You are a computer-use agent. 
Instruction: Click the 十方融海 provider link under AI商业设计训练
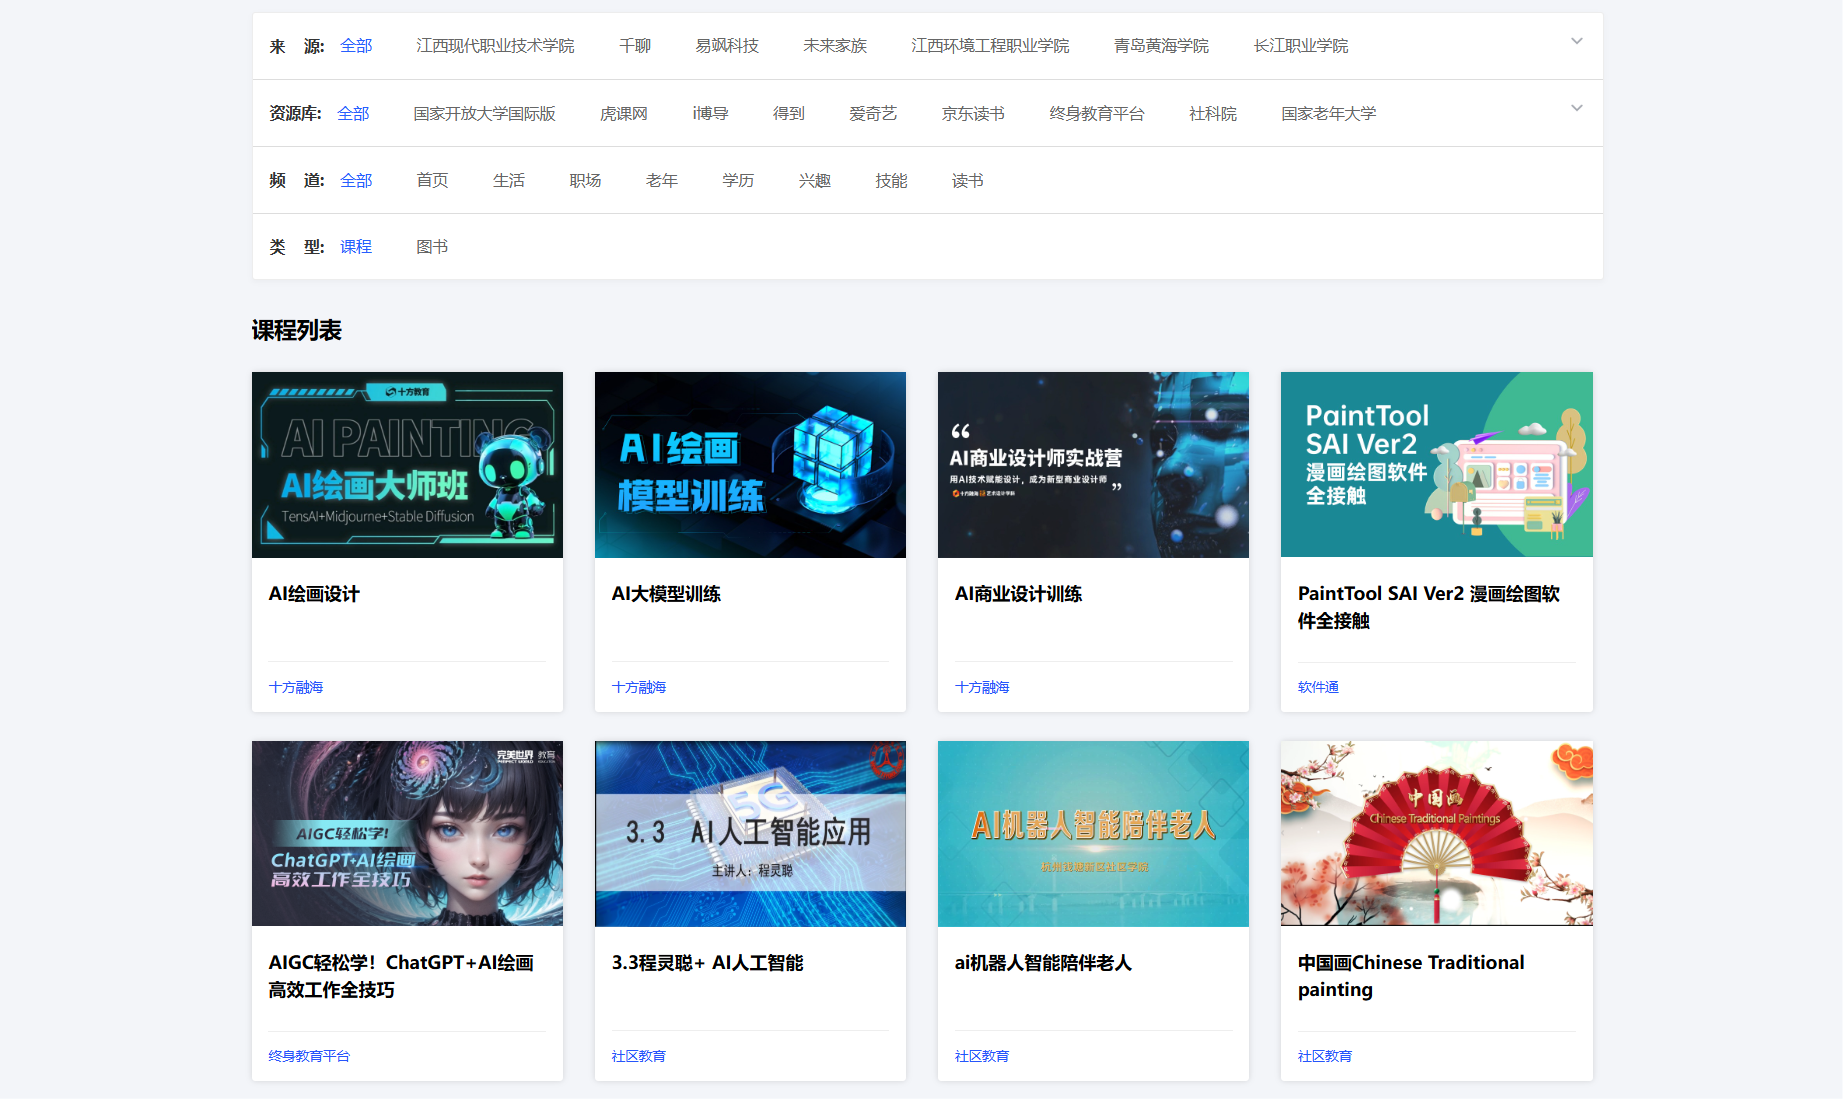pyautogui.click(x=982, y=687)
